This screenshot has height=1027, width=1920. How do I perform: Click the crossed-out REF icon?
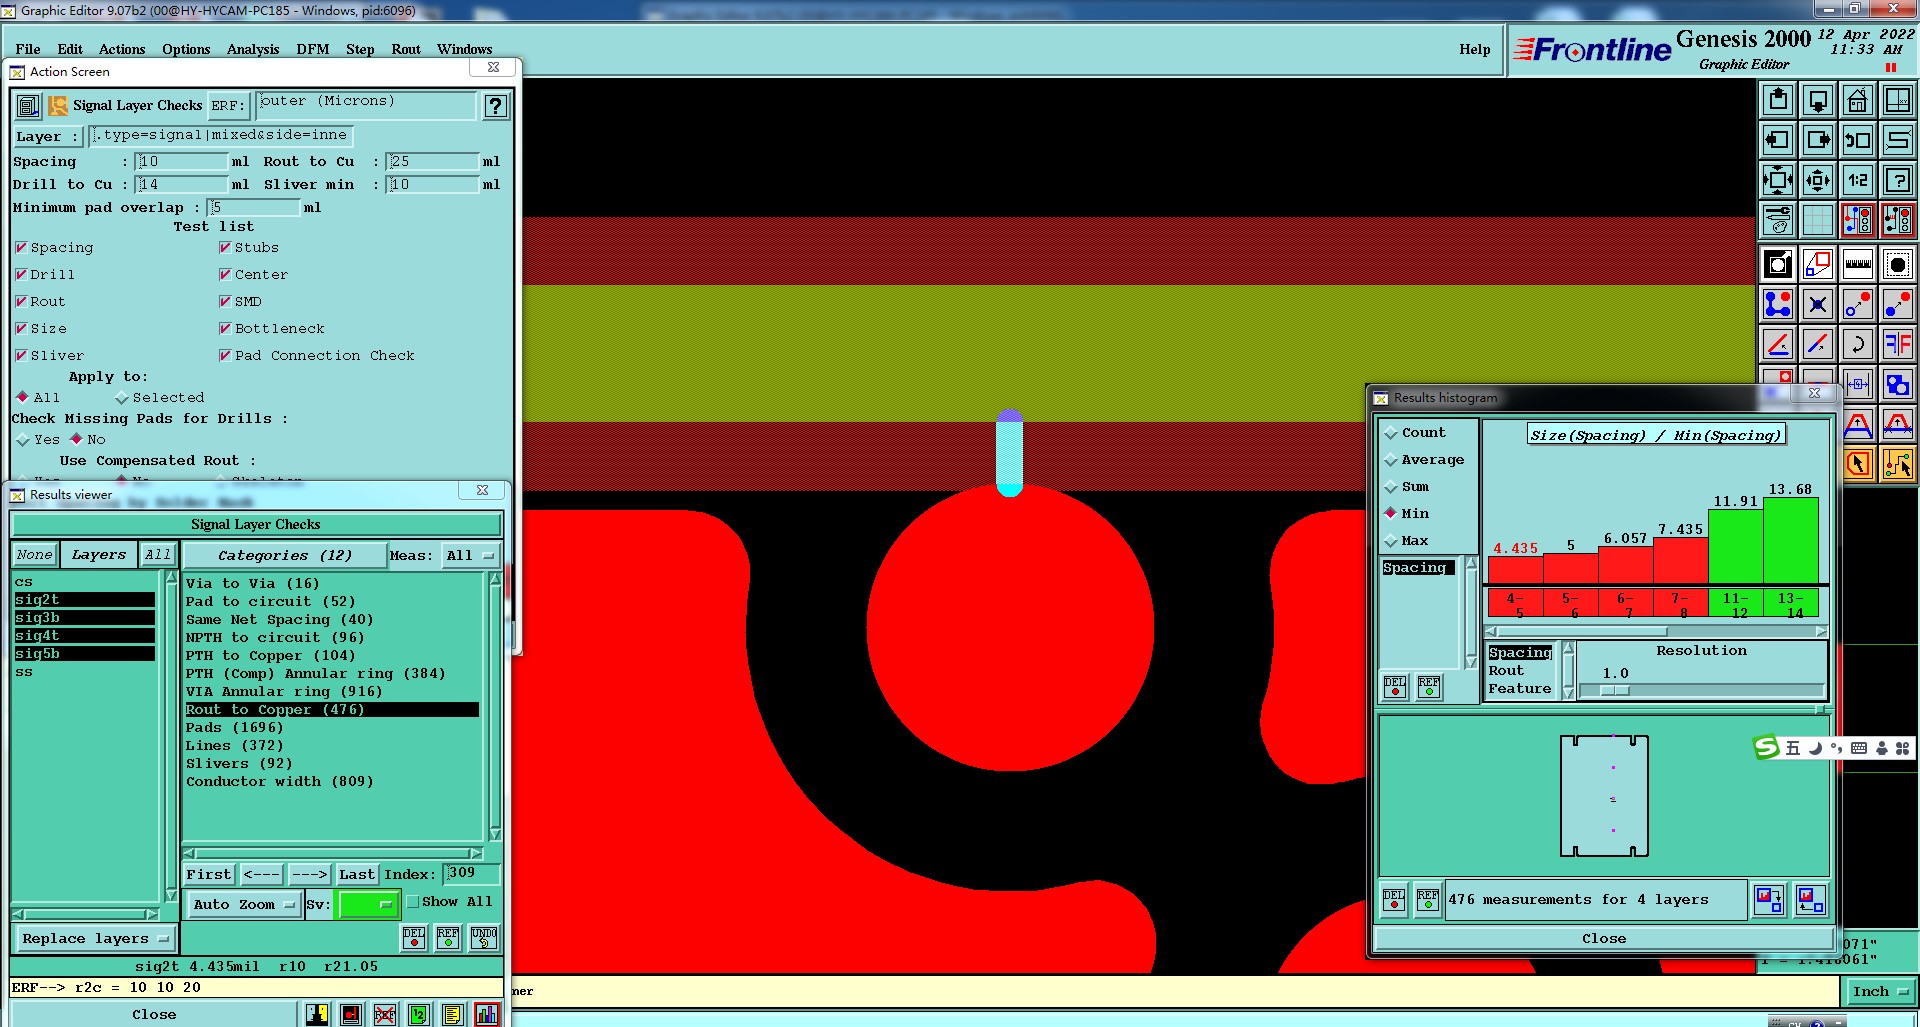[385, 1014]
